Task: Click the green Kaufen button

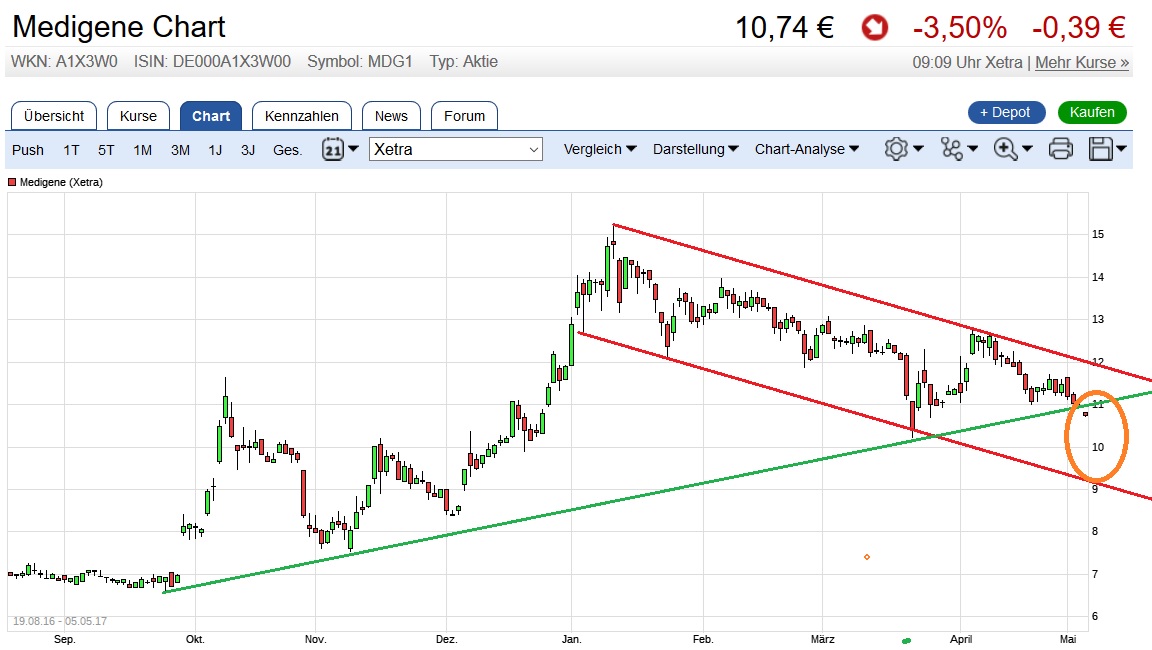Action: (x=1092, y=112)
